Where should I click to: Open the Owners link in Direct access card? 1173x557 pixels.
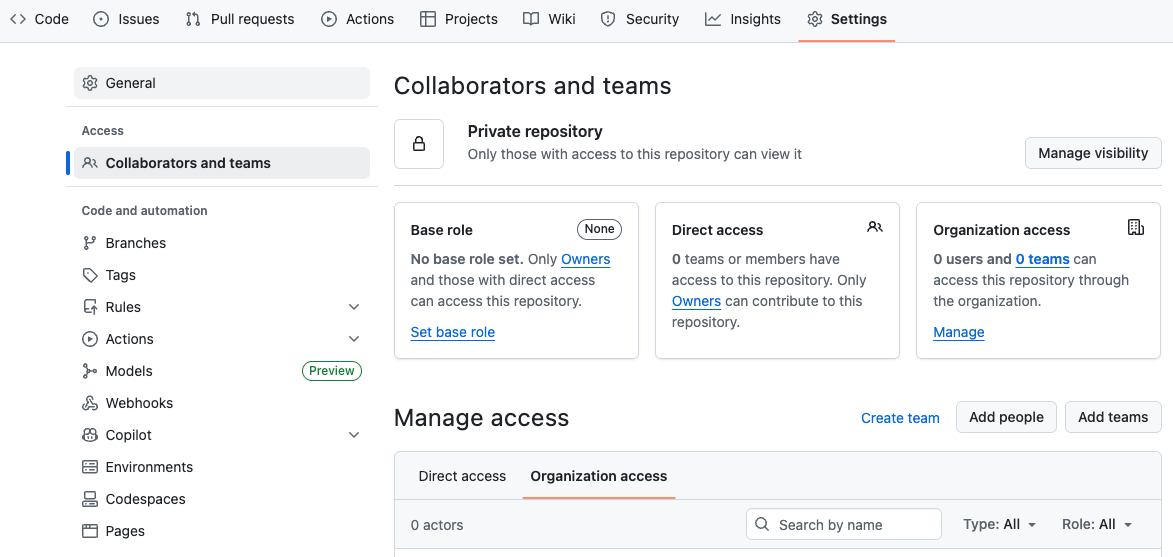tap(696, 301)
